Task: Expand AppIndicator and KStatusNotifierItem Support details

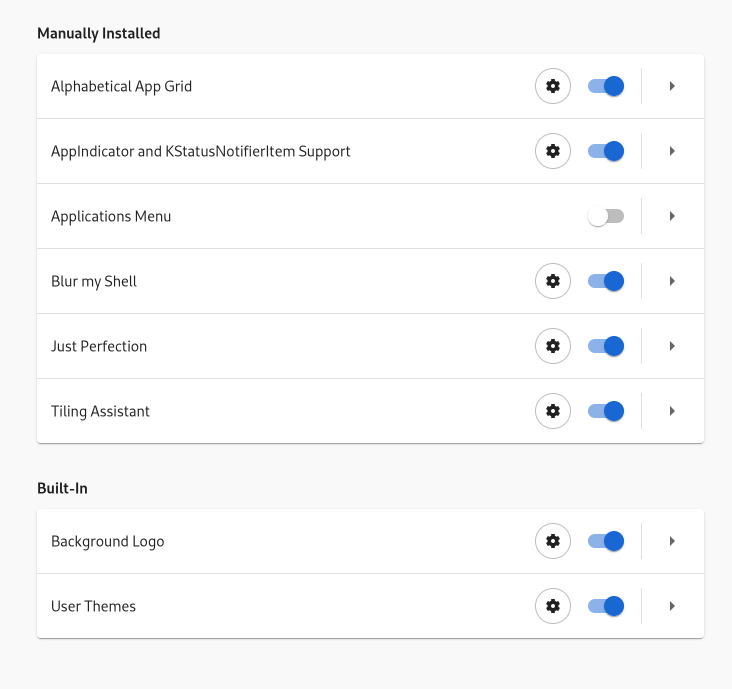Action: click(x=672, y=151)
